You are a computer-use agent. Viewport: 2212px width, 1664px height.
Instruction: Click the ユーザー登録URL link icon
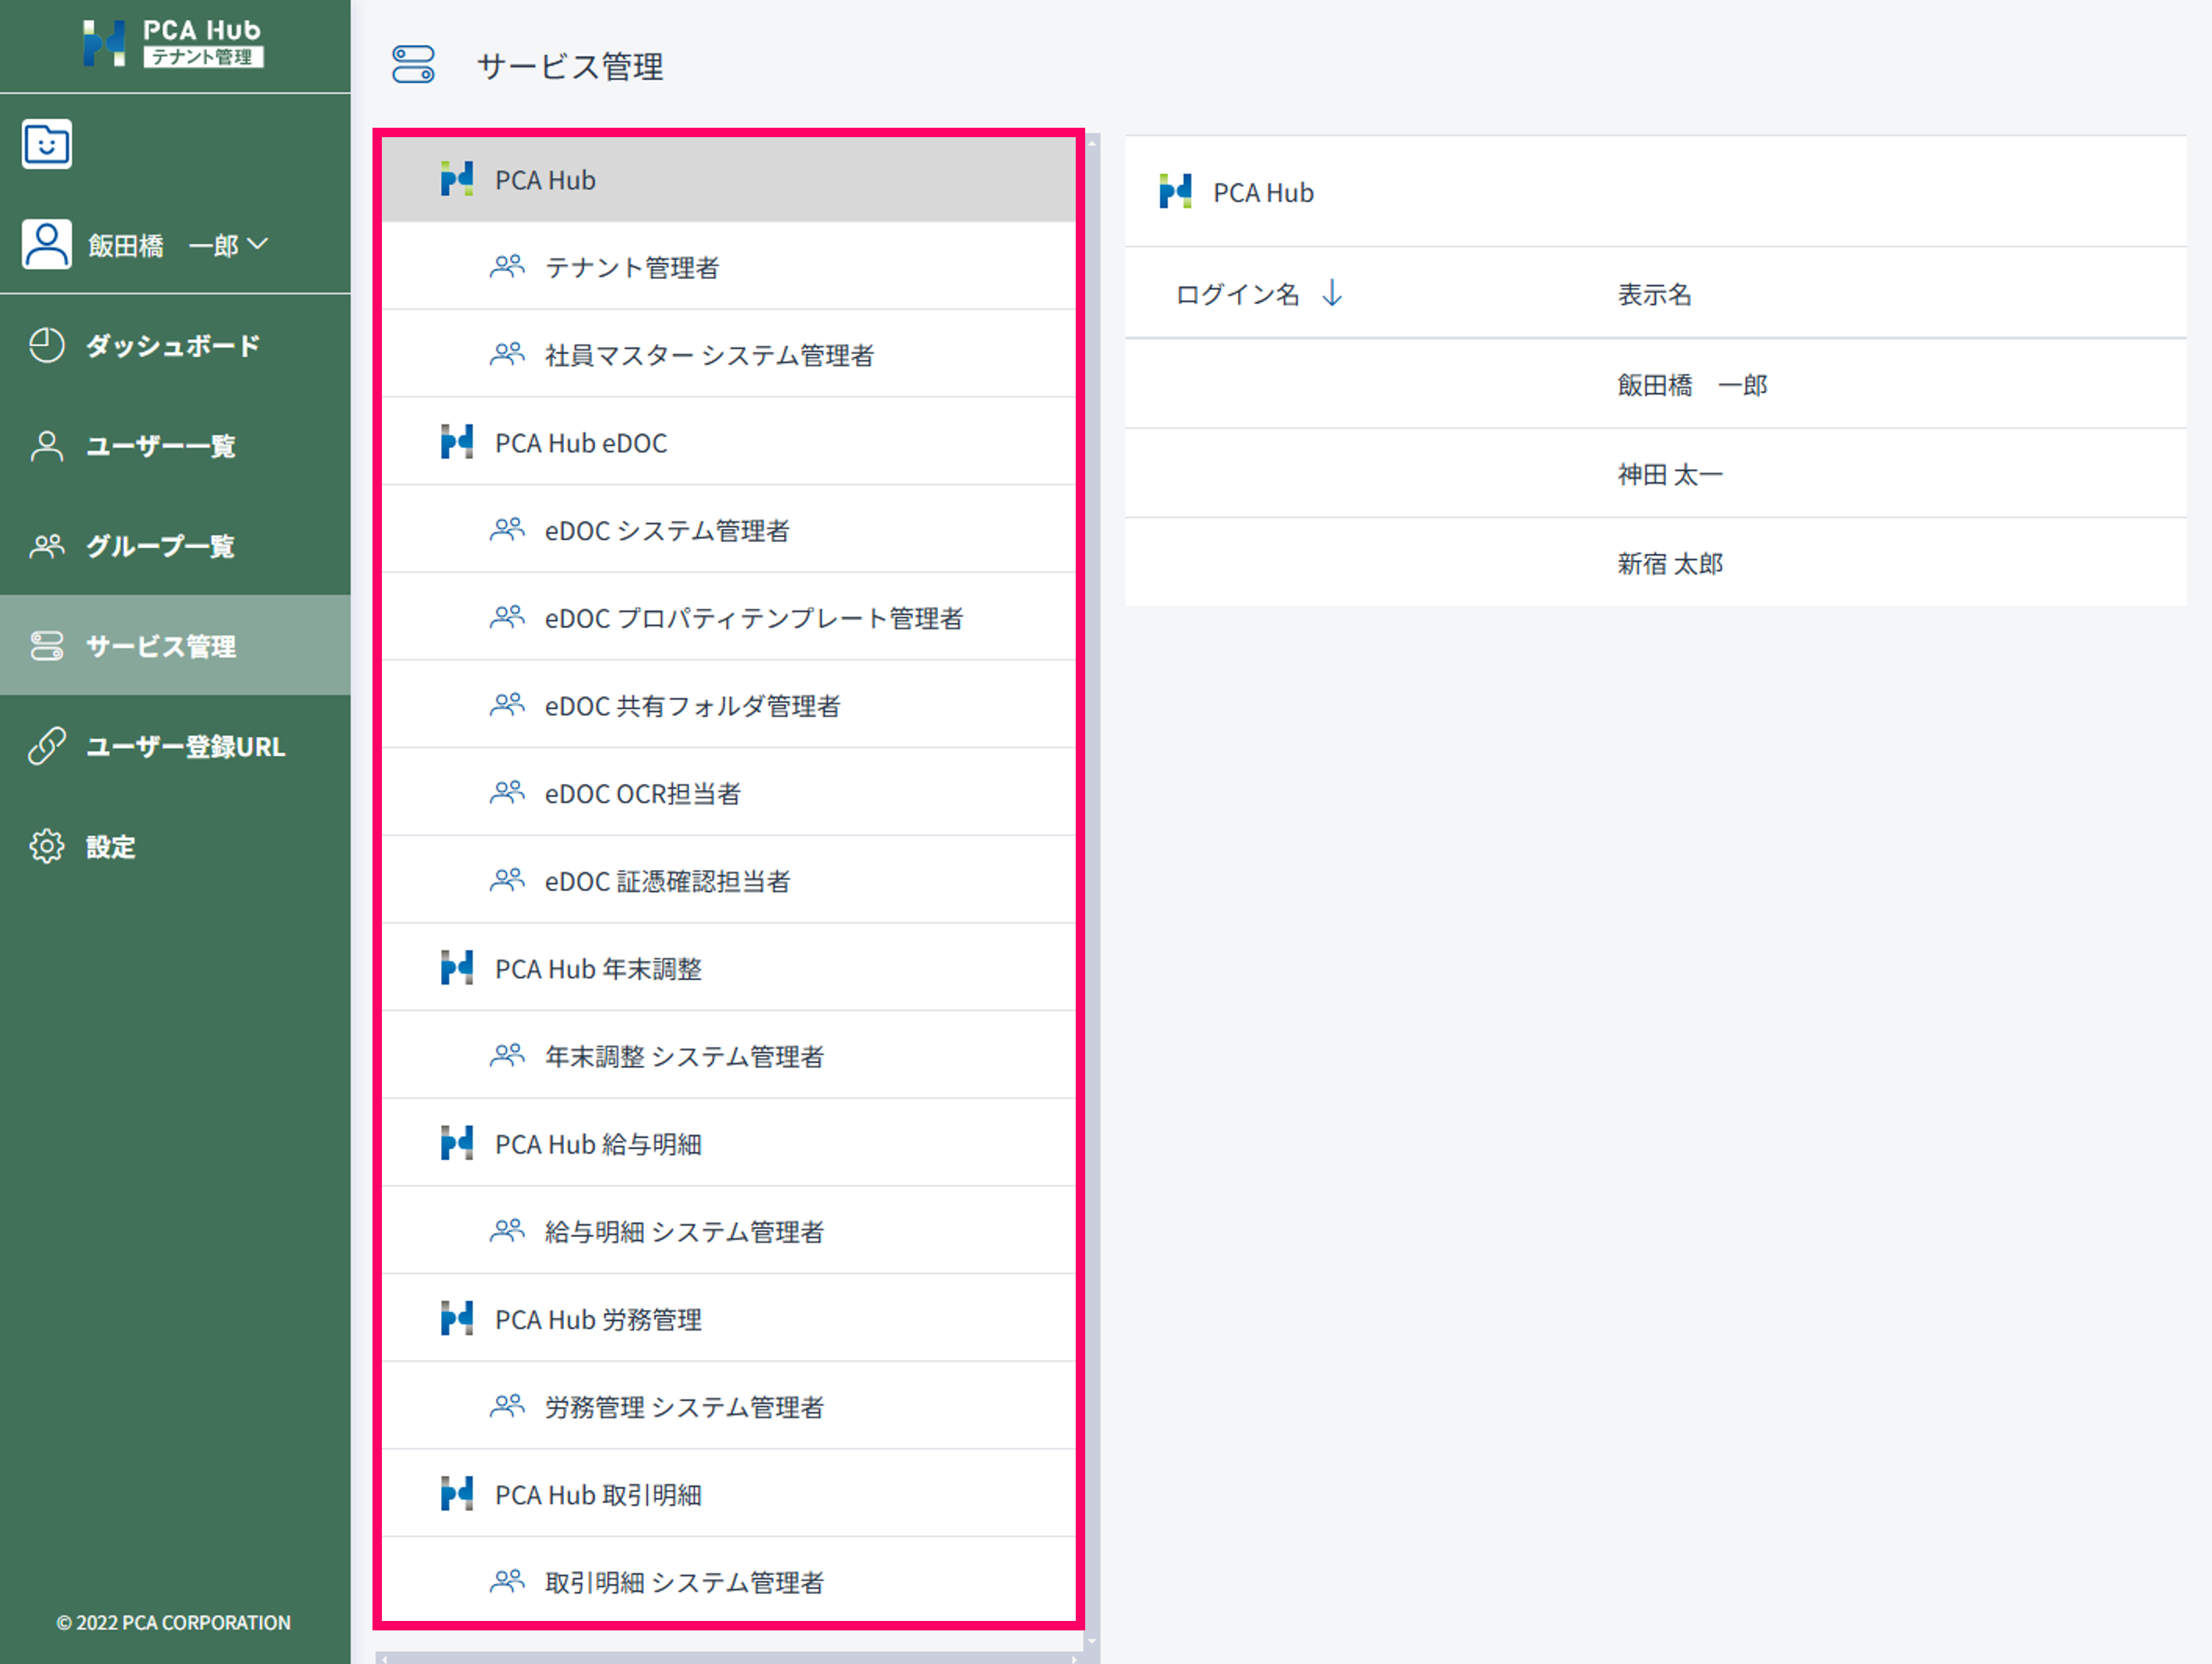(46, 746)
